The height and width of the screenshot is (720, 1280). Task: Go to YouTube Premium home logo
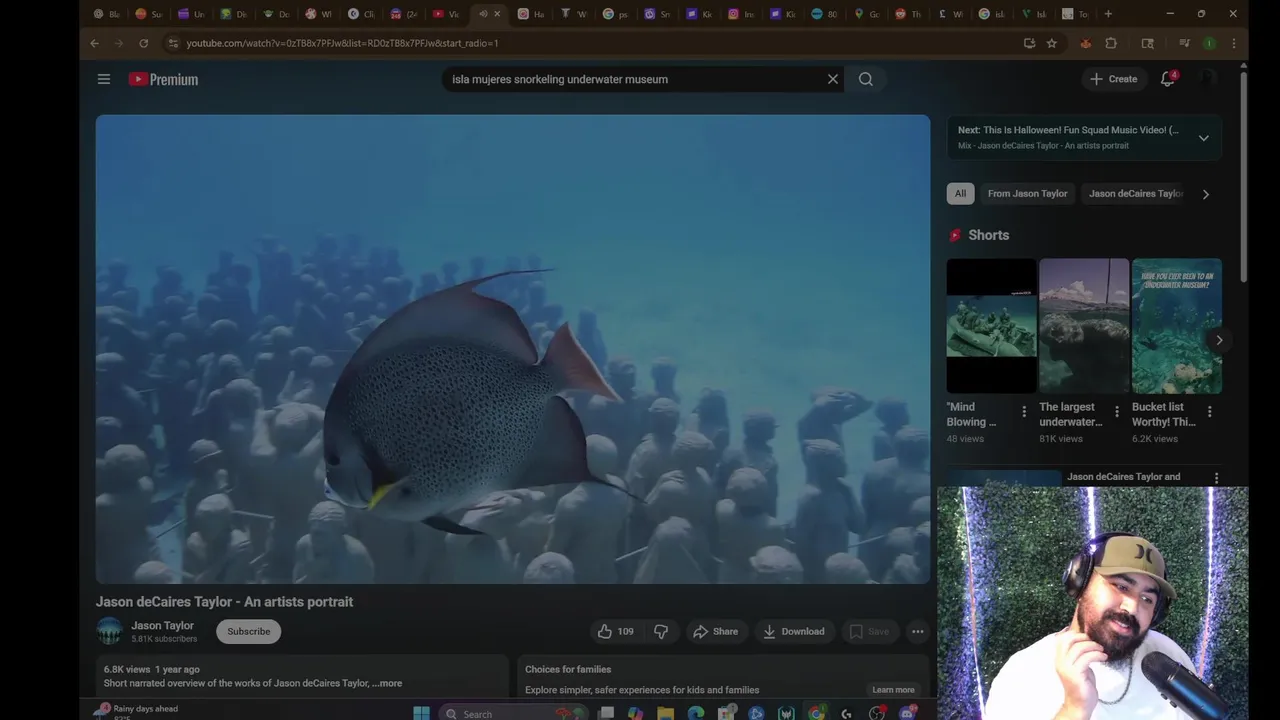(x=163, y=79)
